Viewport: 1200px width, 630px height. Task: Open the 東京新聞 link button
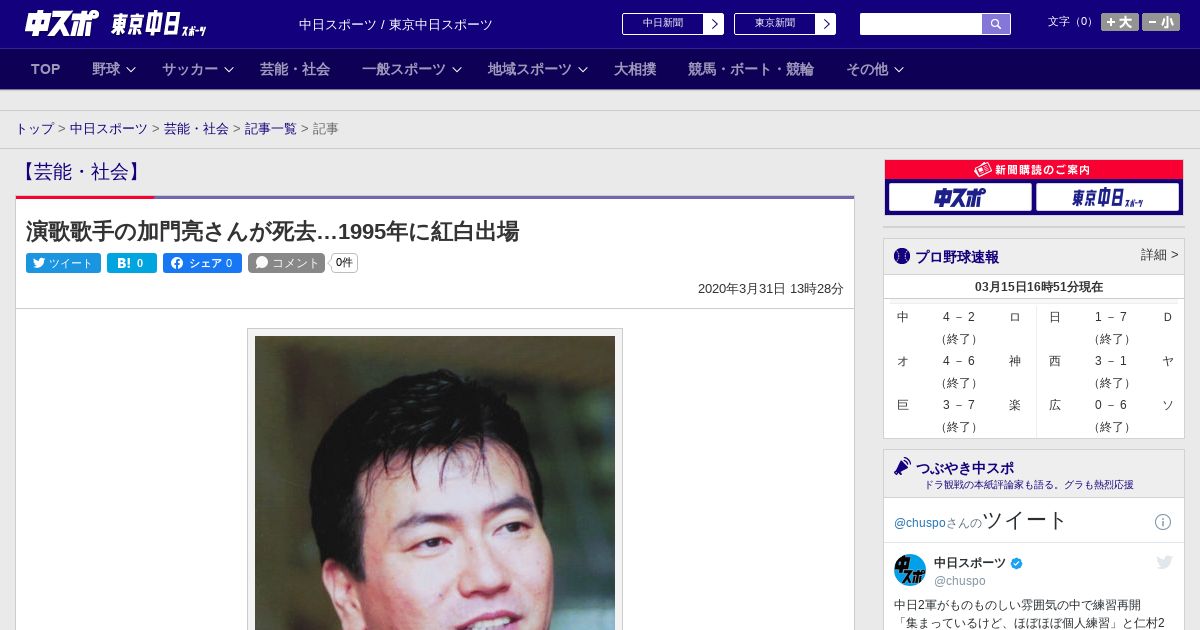click(x=775, y=24)
